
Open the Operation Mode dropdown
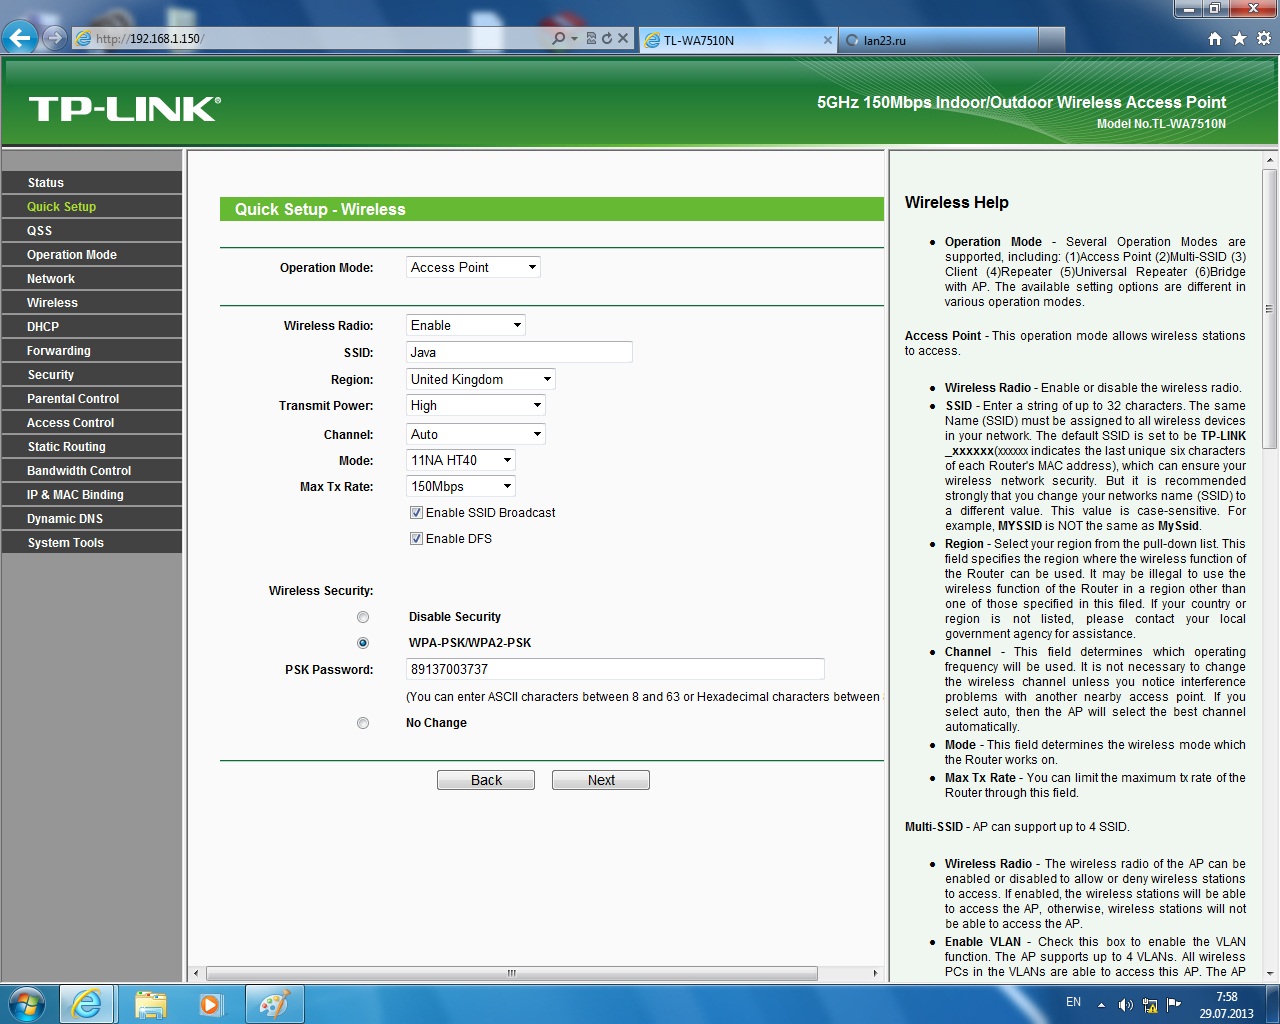tap(473, 267)
